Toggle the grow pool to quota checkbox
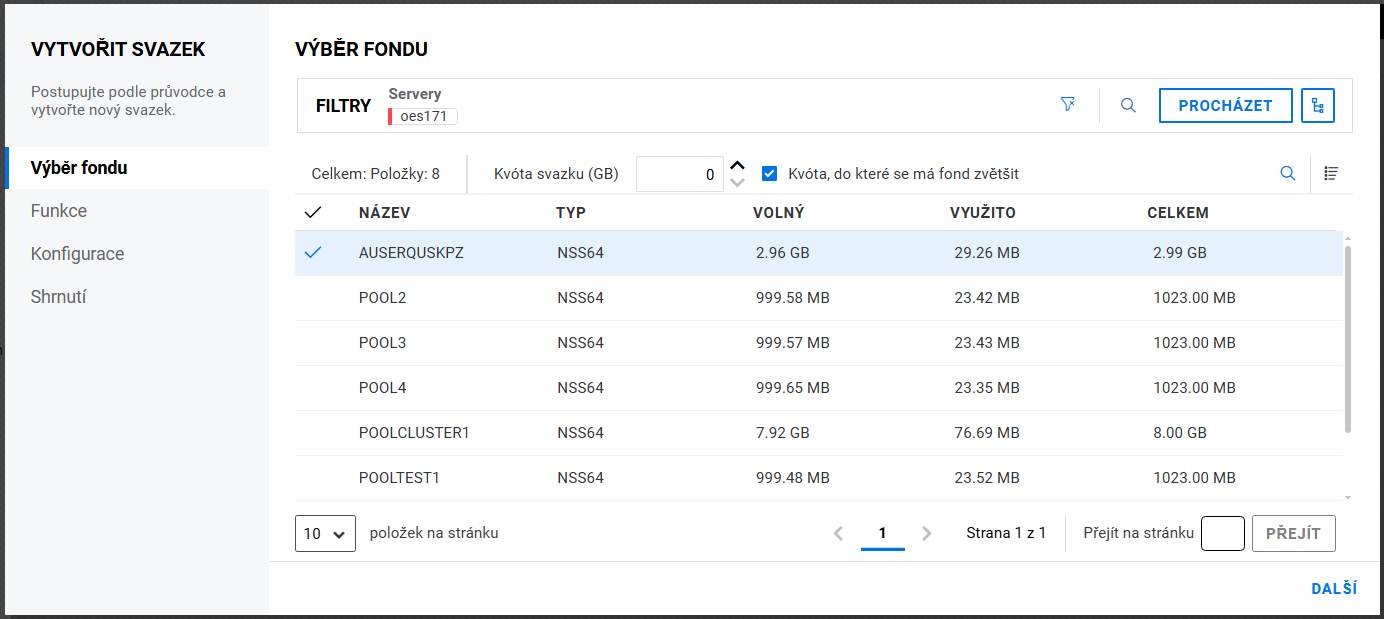The image size is (1384, 619). (x=769, y=174)
